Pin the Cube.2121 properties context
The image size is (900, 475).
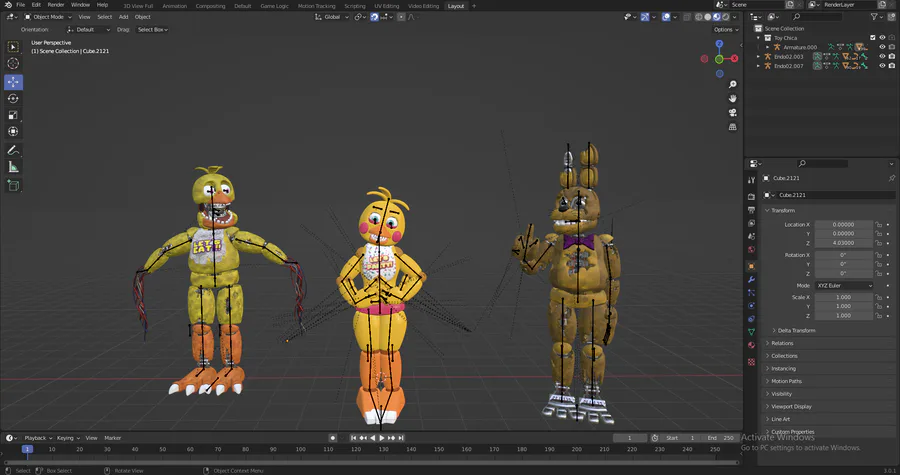pyautogui.click(x=891, y=178)
